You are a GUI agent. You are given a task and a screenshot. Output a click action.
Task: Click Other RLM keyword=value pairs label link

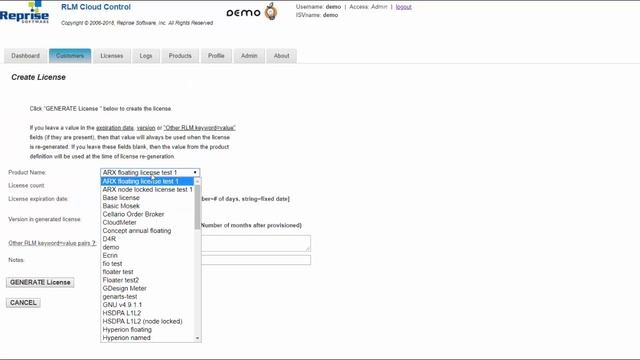(x=52, y=243)
